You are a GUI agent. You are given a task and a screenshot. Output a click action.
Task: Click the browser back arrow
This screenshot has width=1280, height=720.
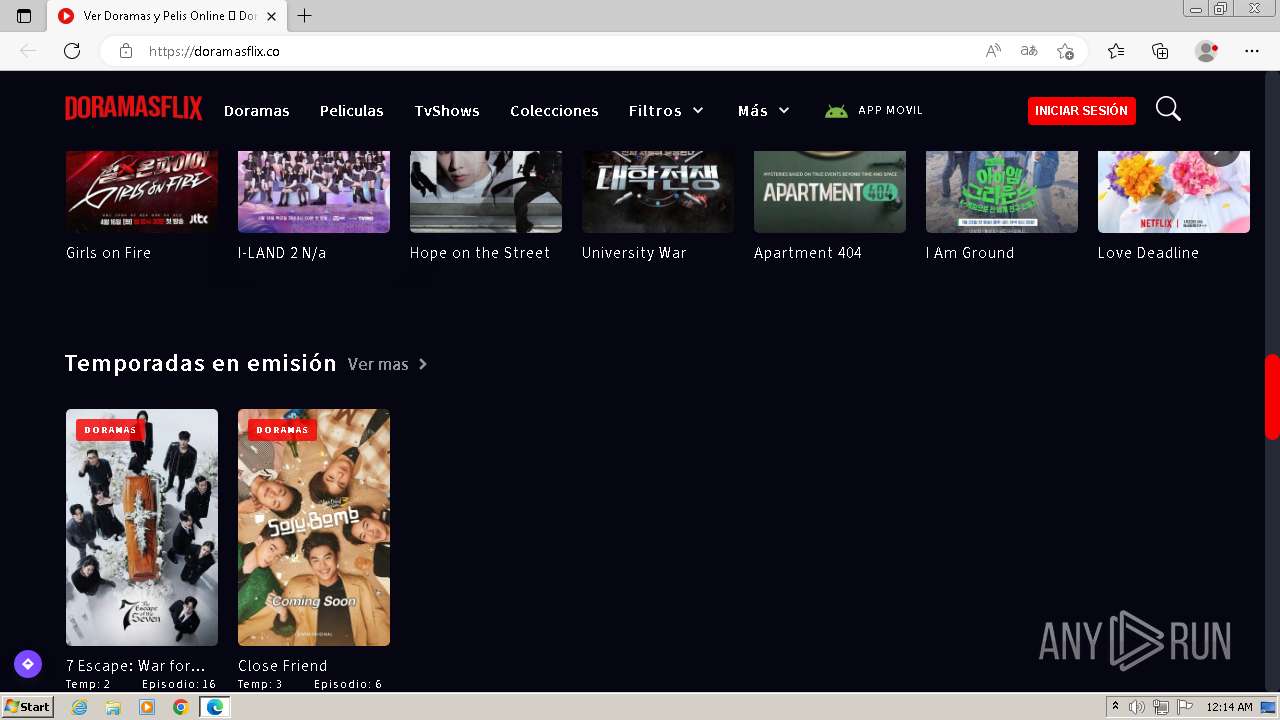(x=28, y=51)
